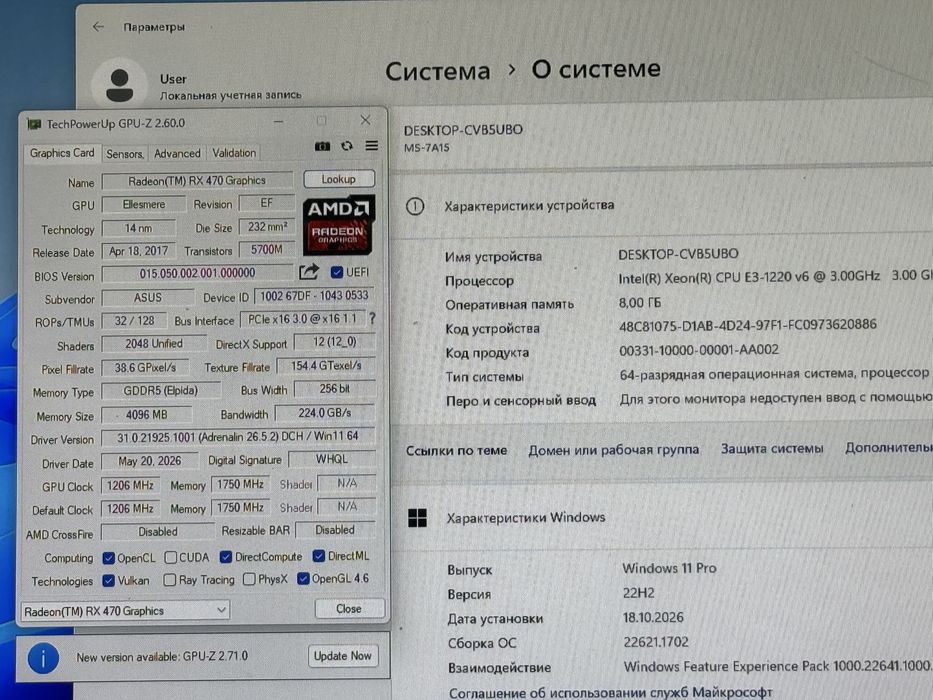Toggle the PhysX checkbox
The image size is (933, 700).
coord(249,579)
